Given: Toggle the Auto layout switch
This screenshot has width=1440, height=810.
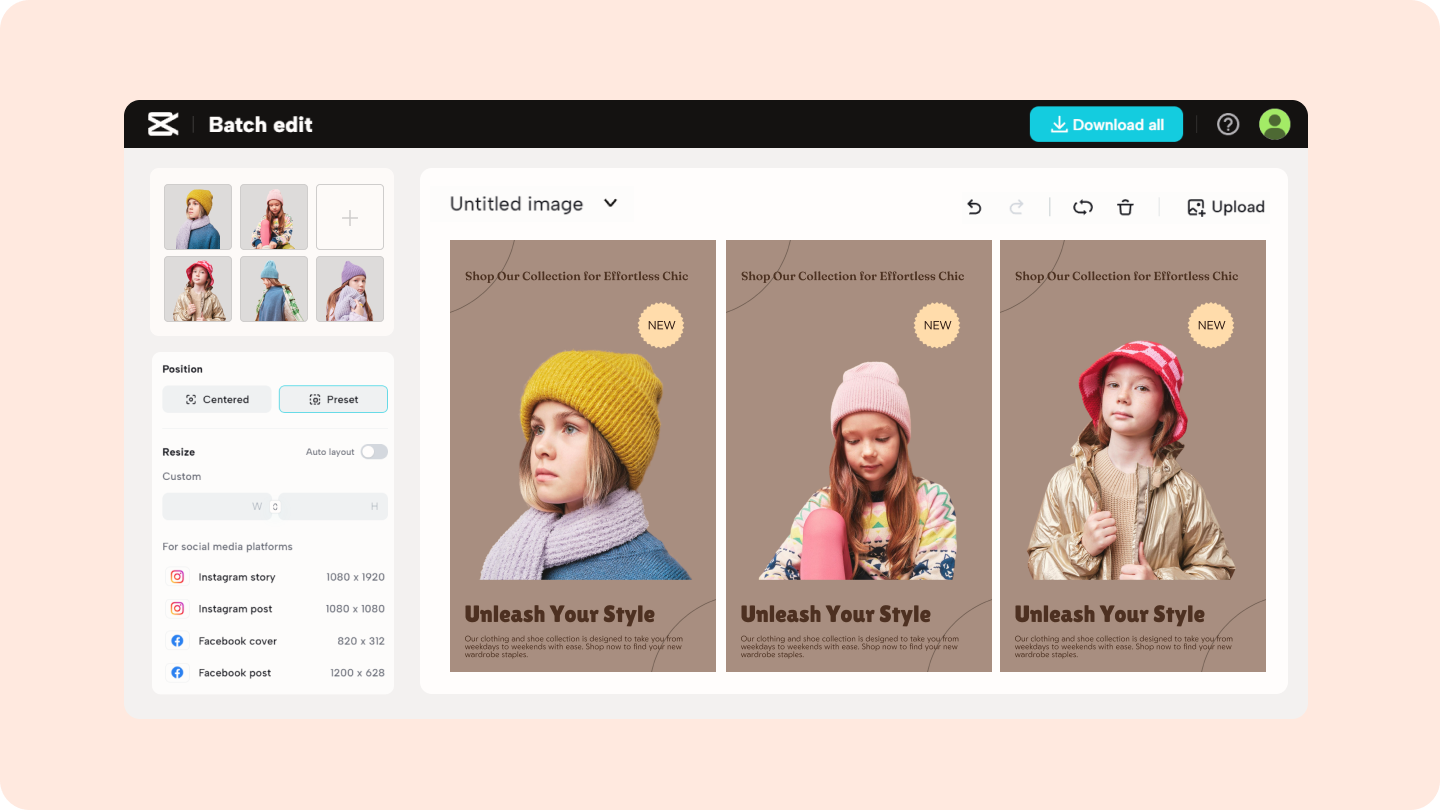Looking at the screenshot, I should 374,452.
